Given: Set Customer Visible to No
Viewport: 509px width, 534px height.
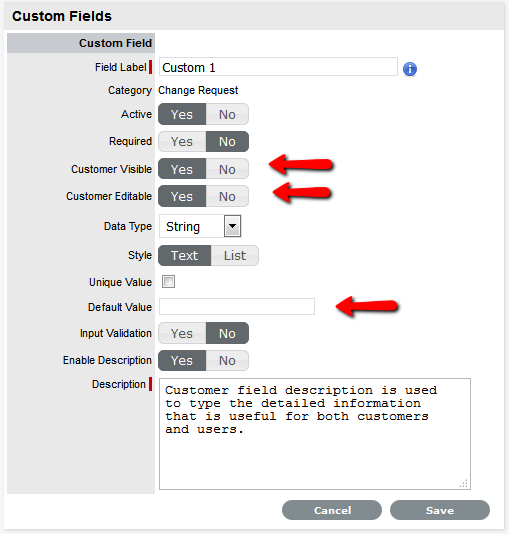Looking at the screenshot, I should point(227,169).
